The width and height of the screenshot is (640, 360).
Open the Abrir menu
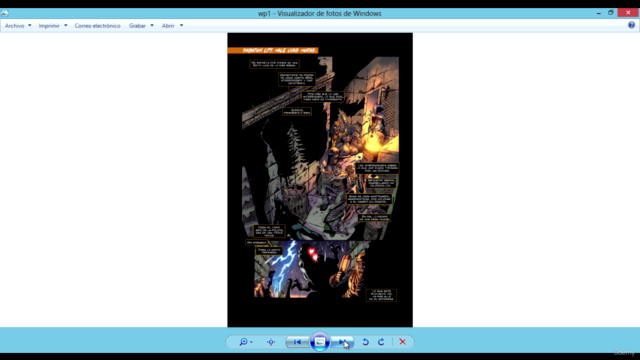168,26
